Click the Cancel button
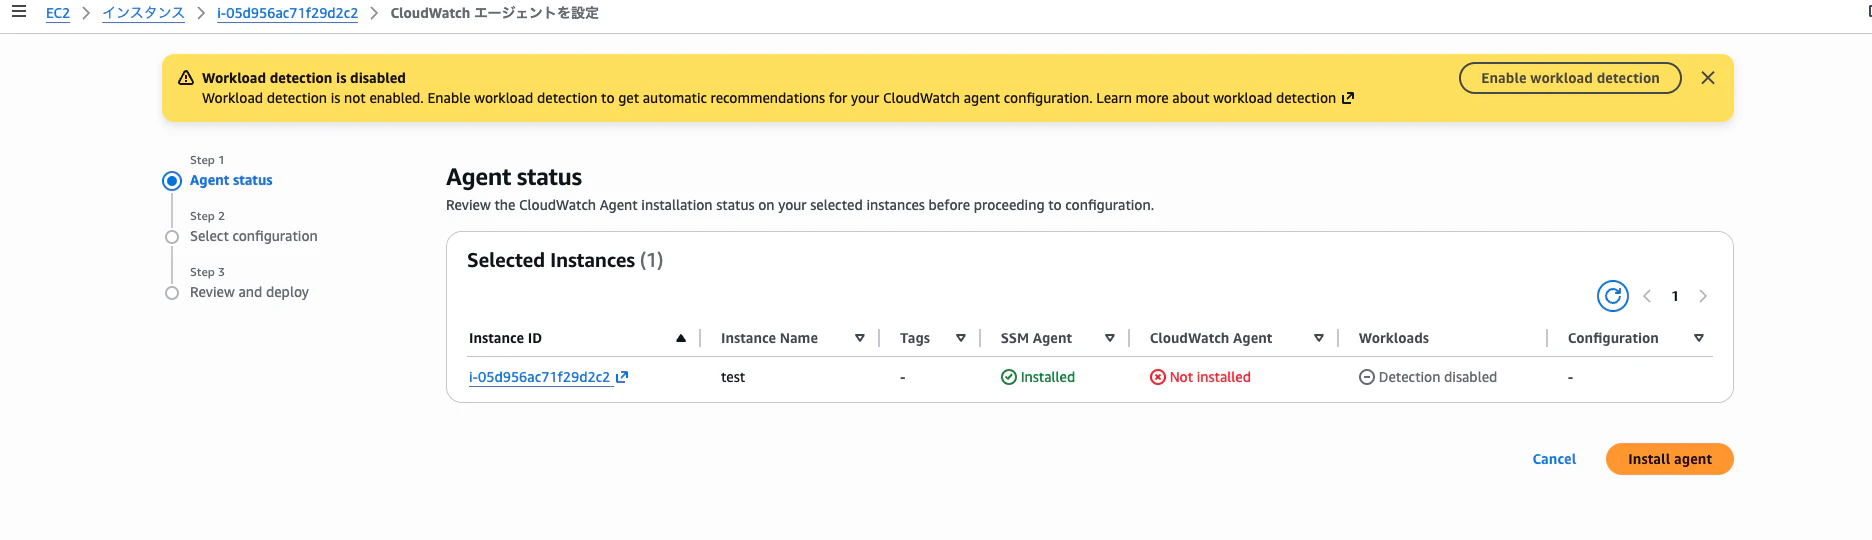Screen dimensions: 1872x540 (1554, 459)
